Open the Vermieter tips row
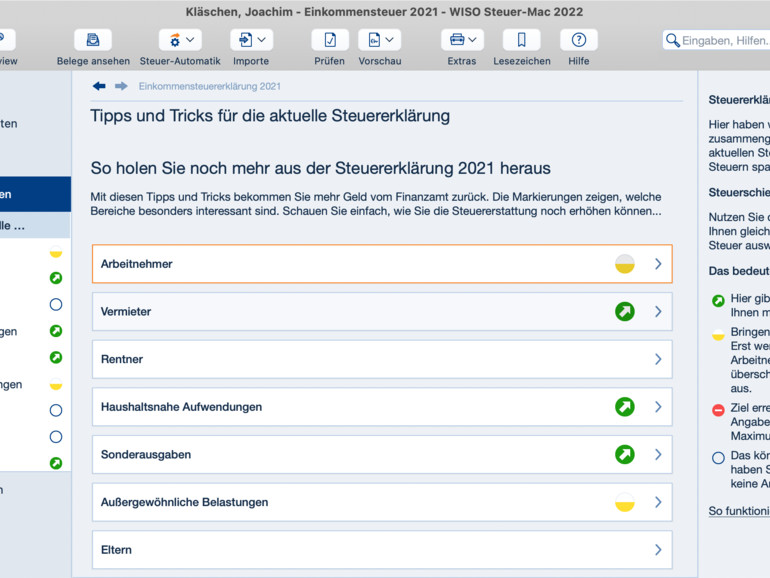 pyautogui.click(x=382, y=311)
